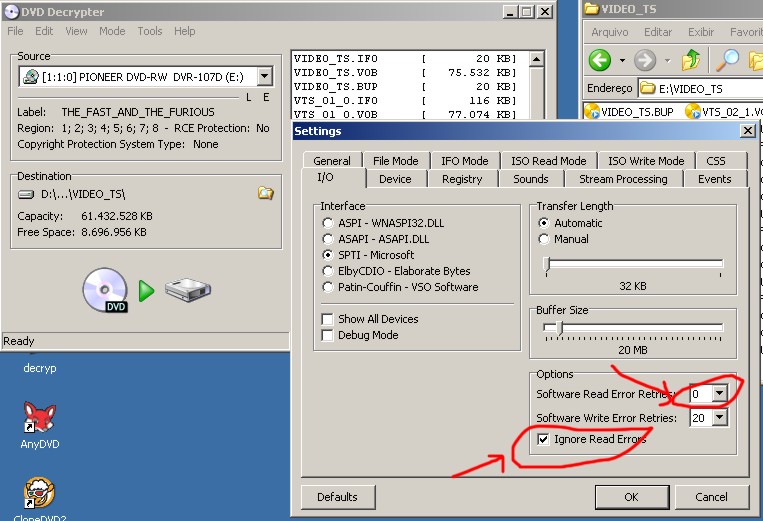Click Forward arrow in VIDEO_TS explorer window
This screenshot has height=521, width=763.
click(645, 61)
